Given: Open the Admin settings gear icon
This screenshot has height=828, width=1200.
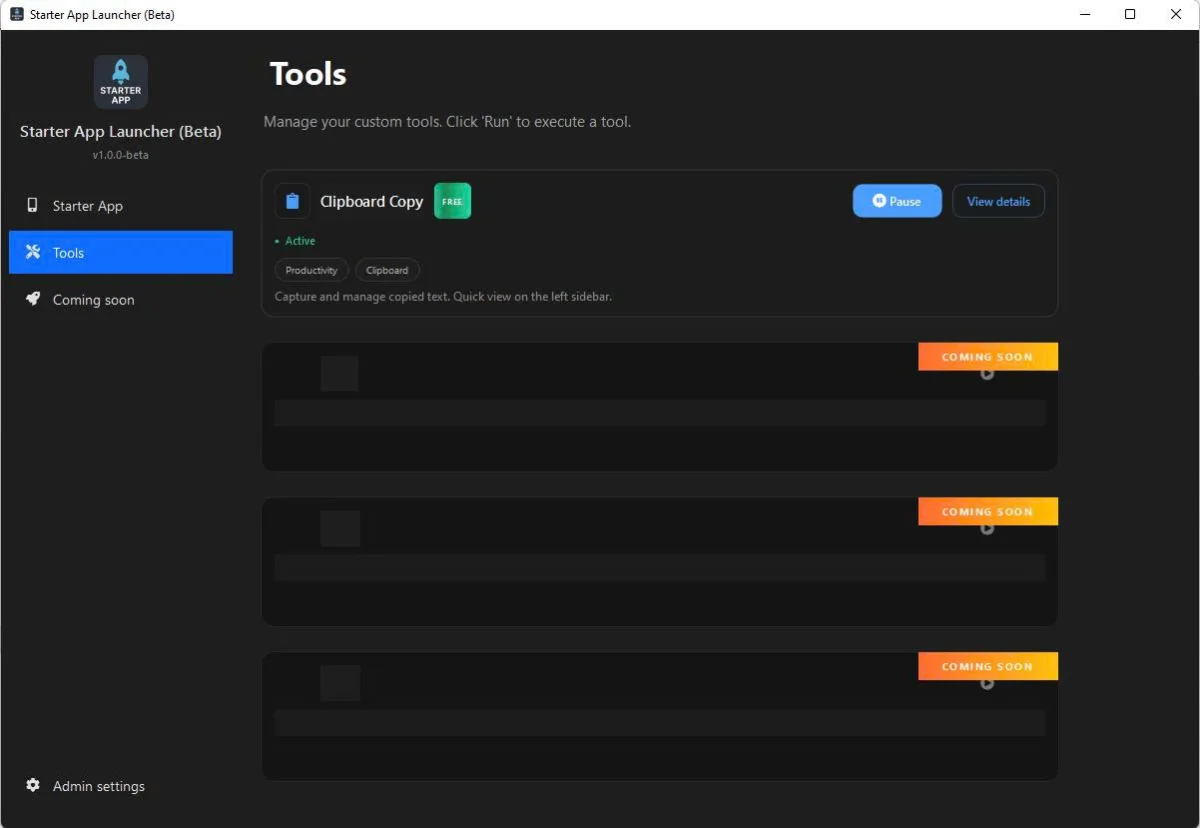Looking at the screenshot, I should click(33, 786).
